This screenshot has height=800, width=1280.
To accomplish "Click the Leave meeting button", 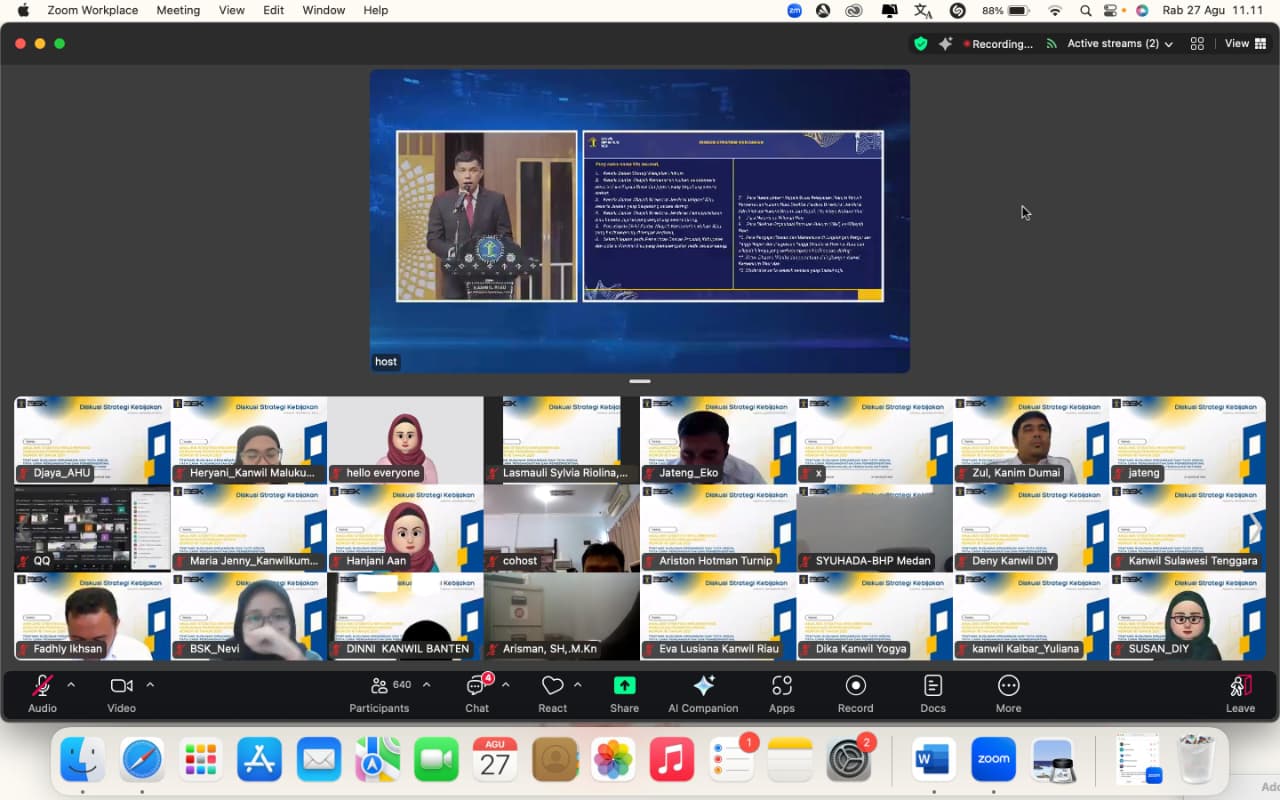I will [1240, 693].
